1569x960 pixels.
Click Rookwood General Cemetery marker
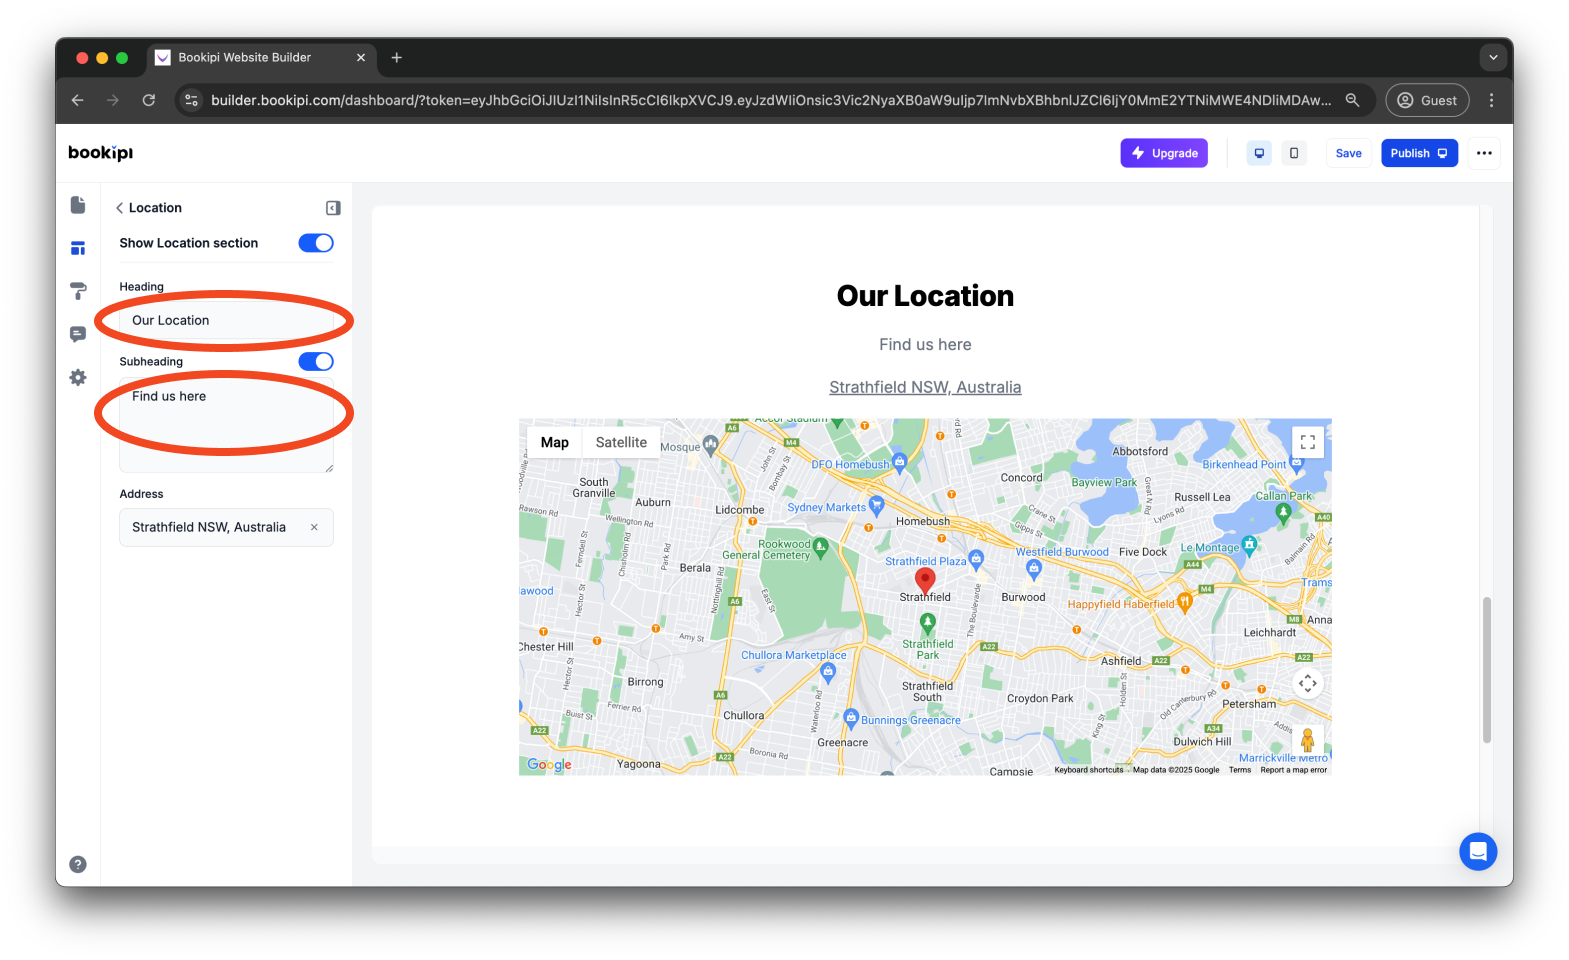click(821, 546)
